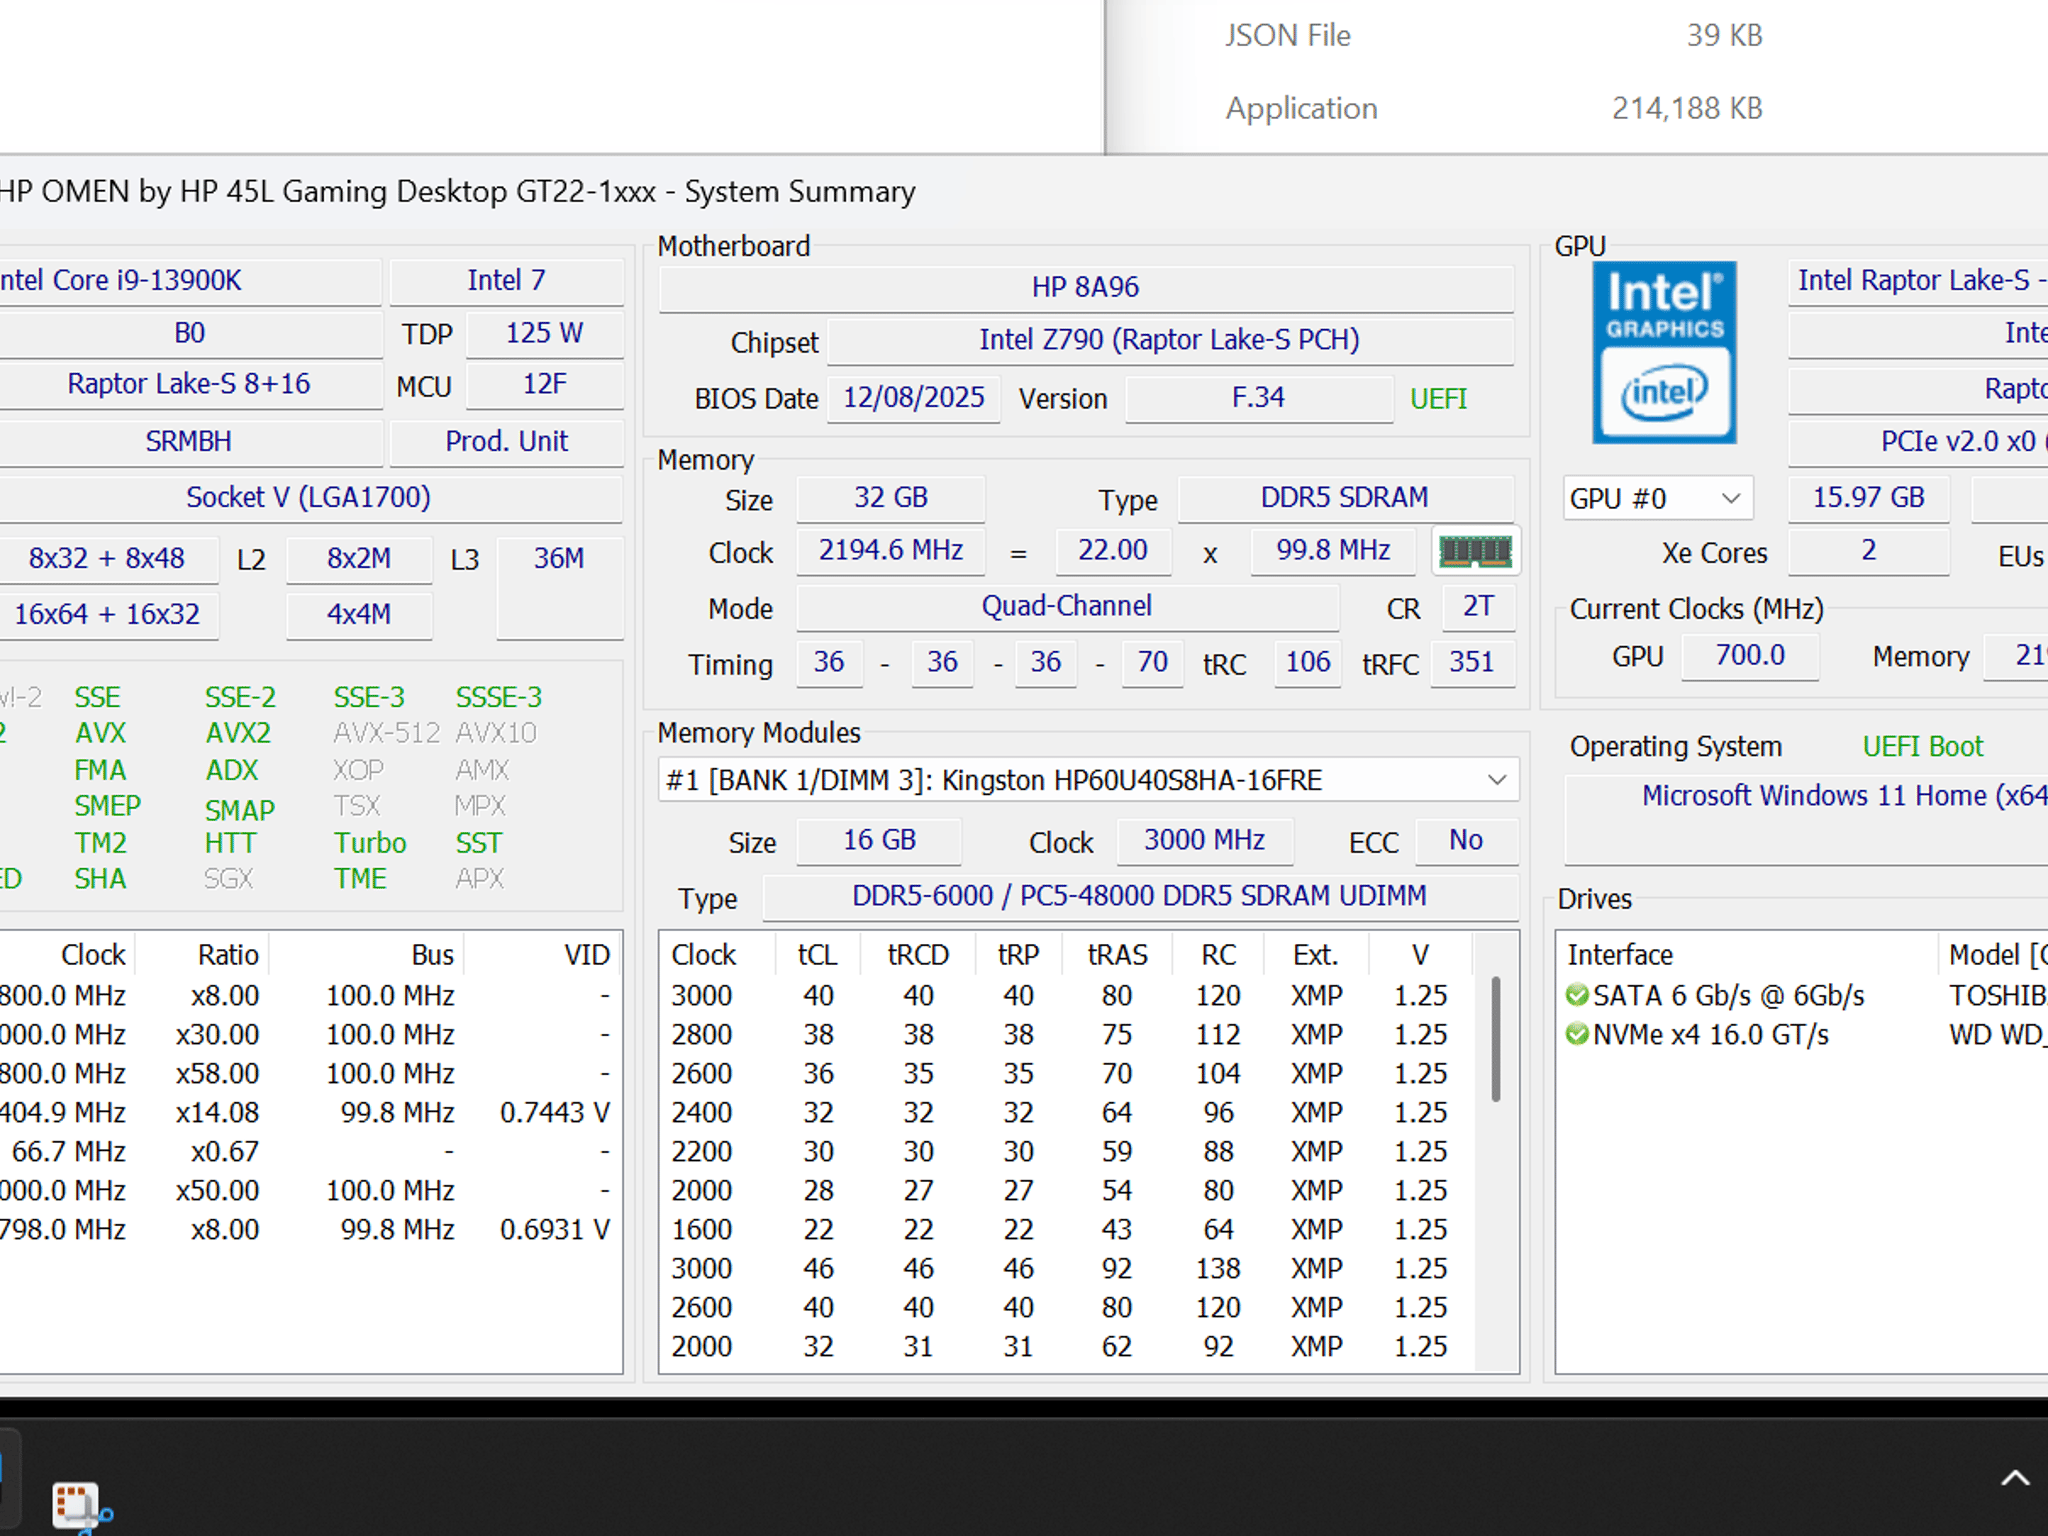This screenshot has height=1536, width=2048.
Task: Click the SSSE-3 feature flag
Action: tap(499, 697)
